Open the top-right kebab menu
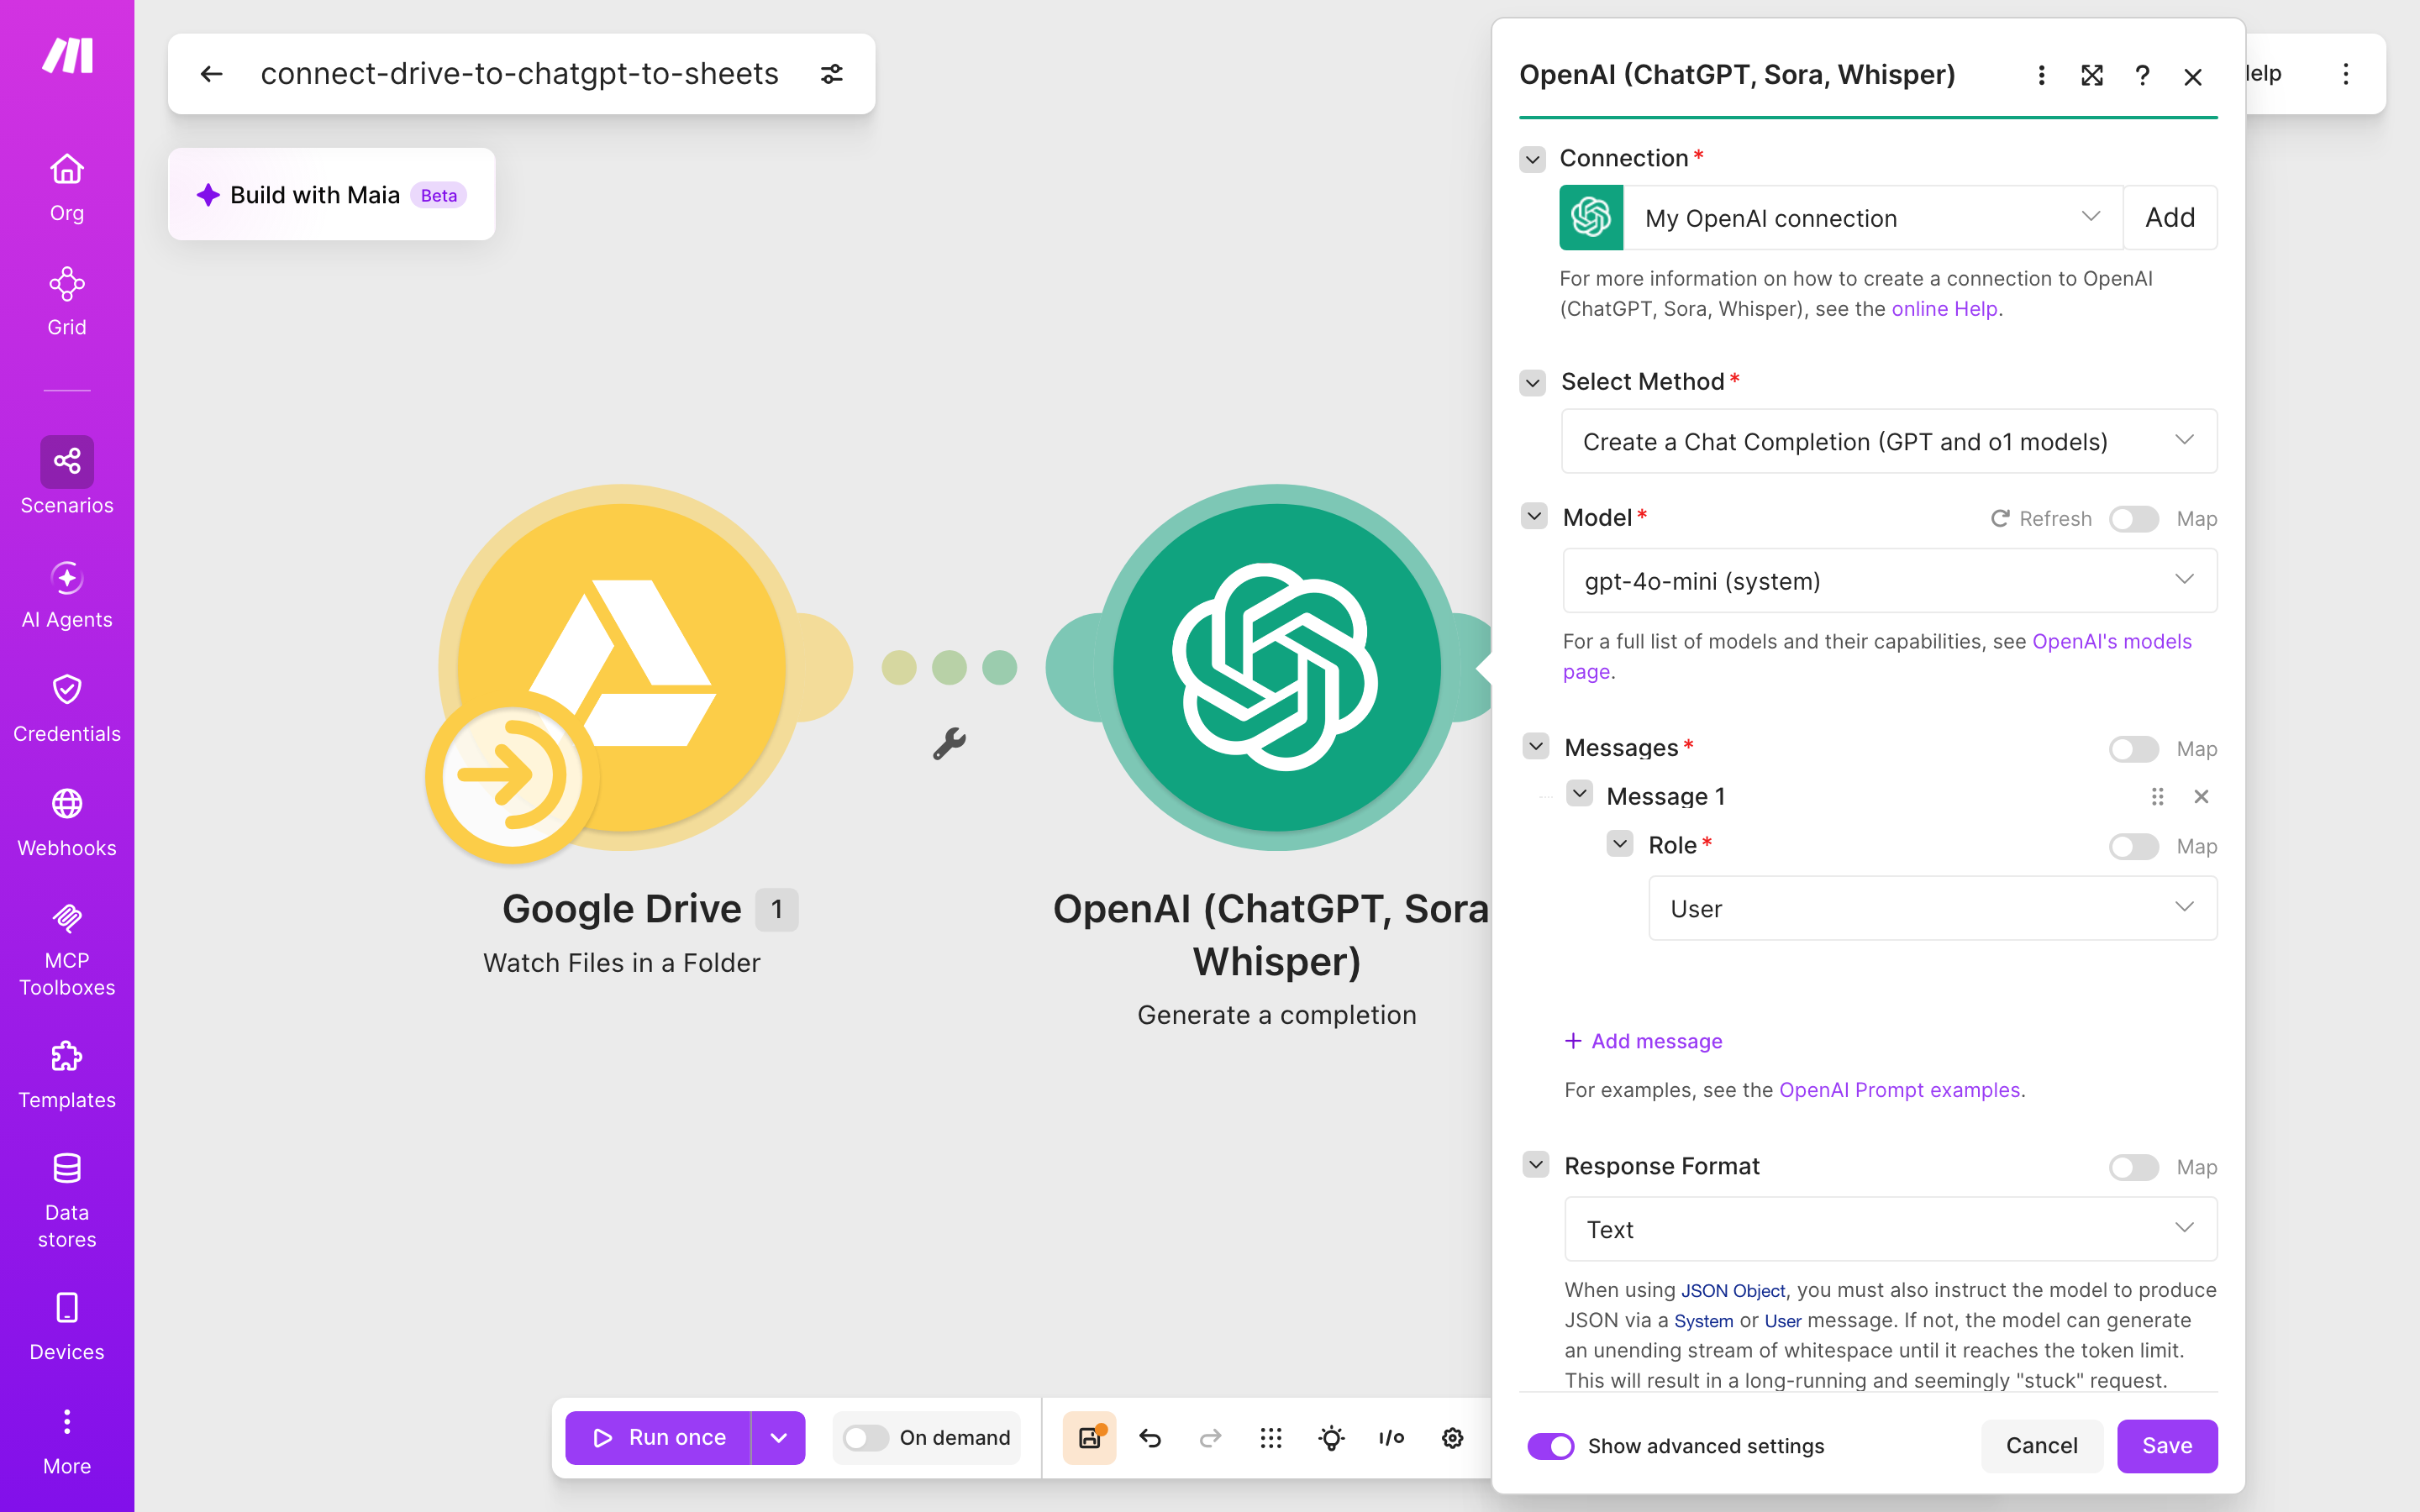This screenshot has width=2420, height=1512. pyautogui.click(x=2346, y=74)
